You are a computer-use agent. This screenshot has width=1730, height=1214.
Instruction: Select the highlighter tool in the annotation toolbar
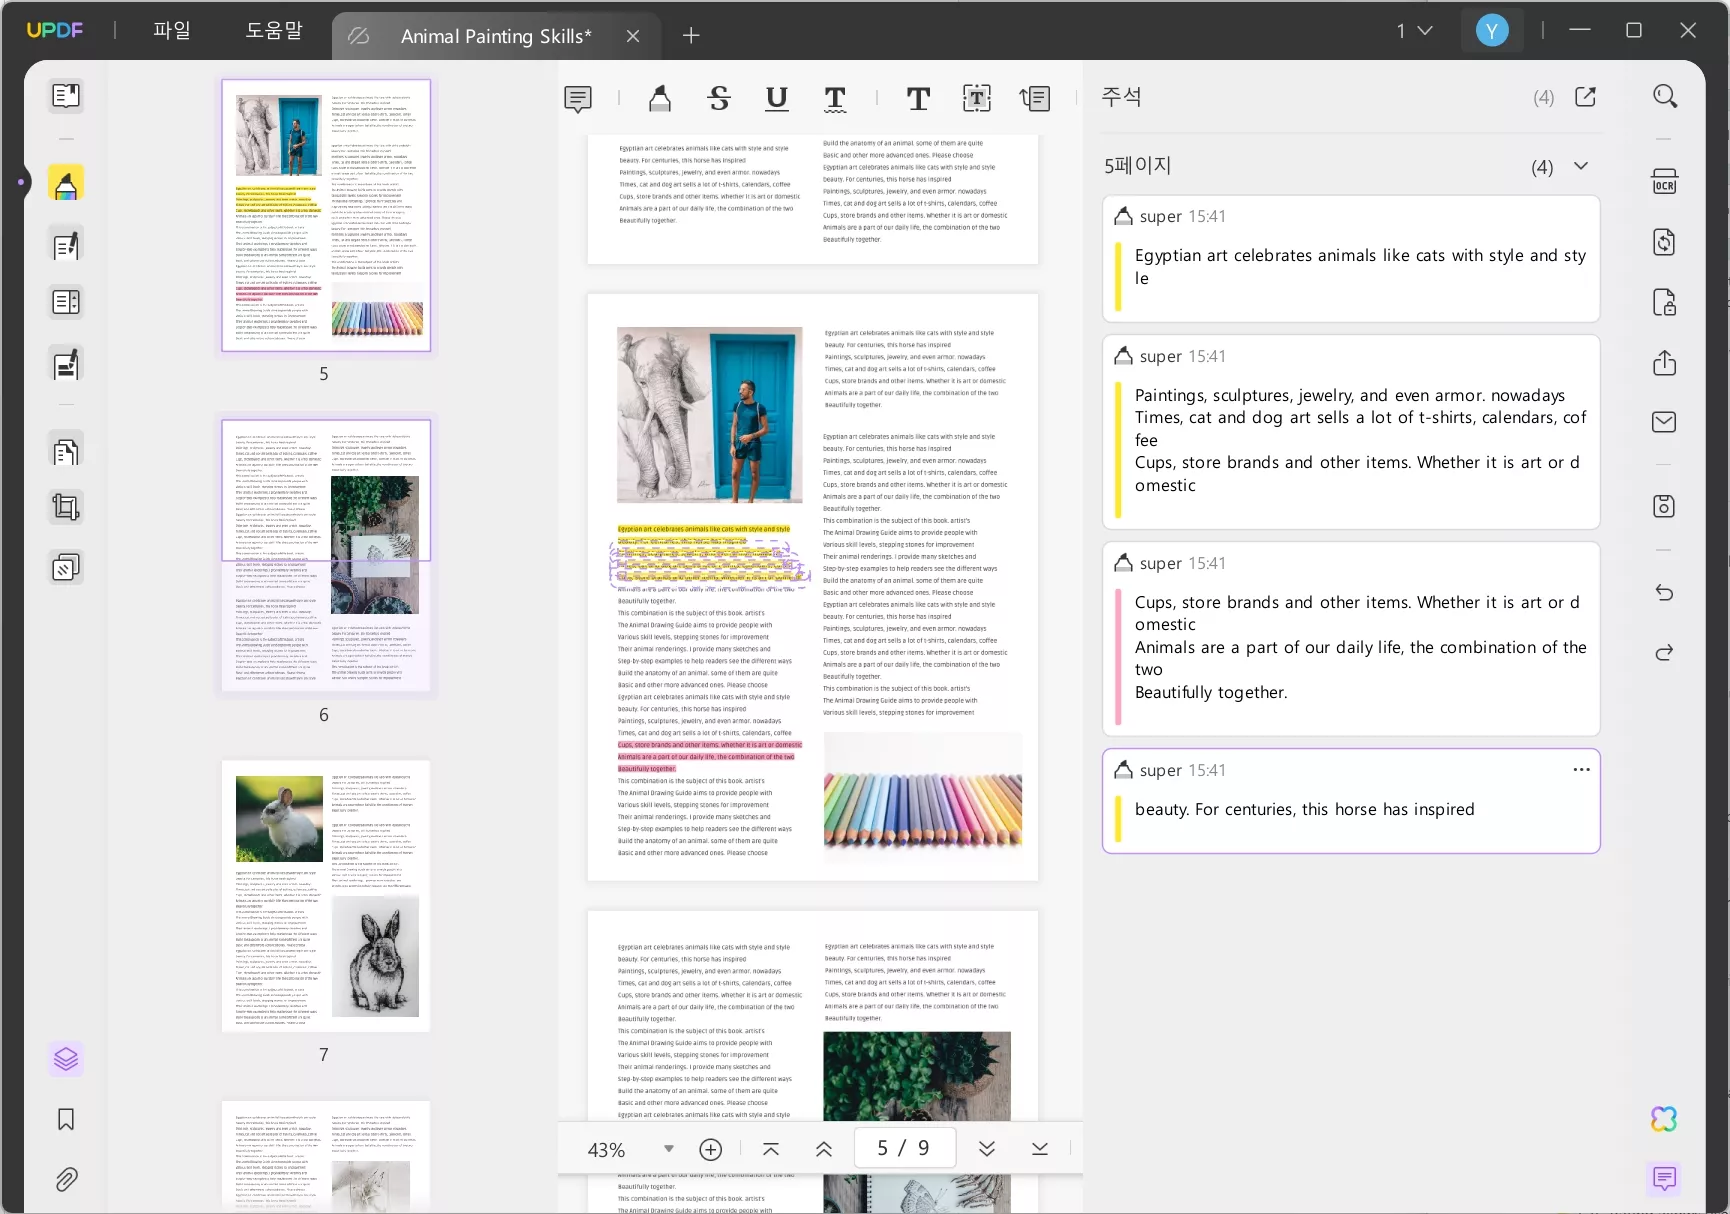point(660,98)
